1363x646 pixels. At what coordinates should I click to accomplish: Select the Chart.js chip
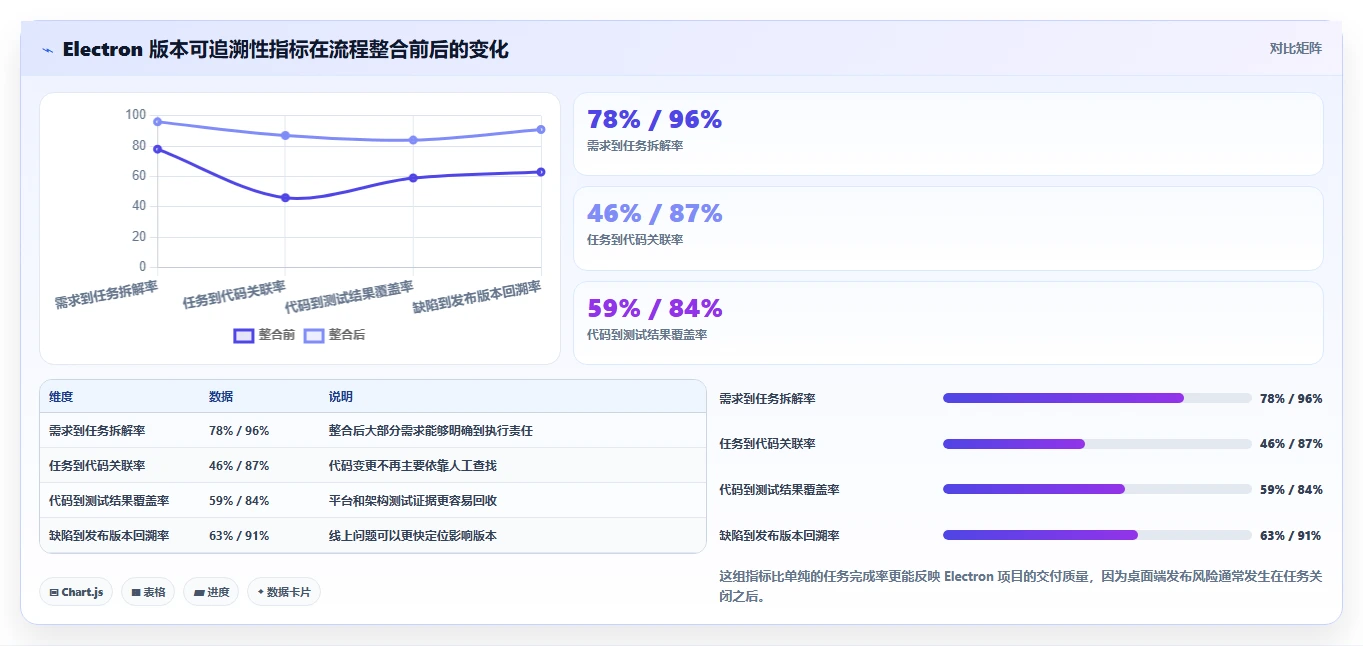(76, 592)
